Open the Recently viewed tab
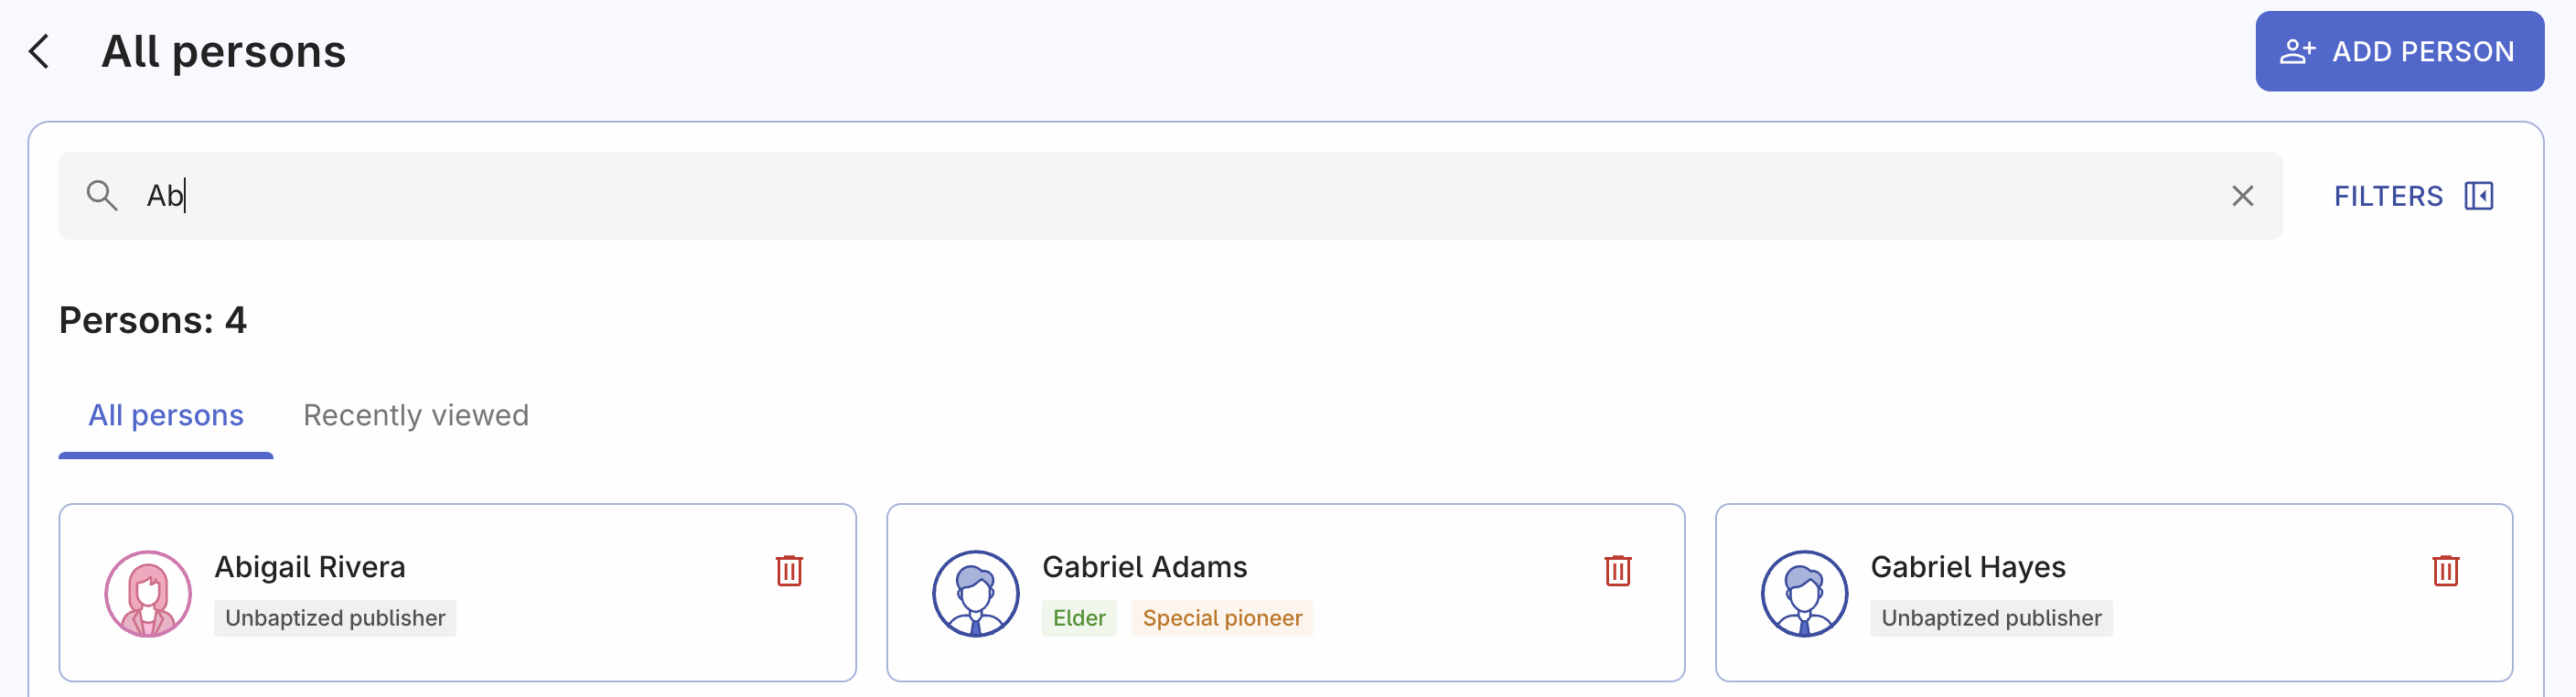 416,415
